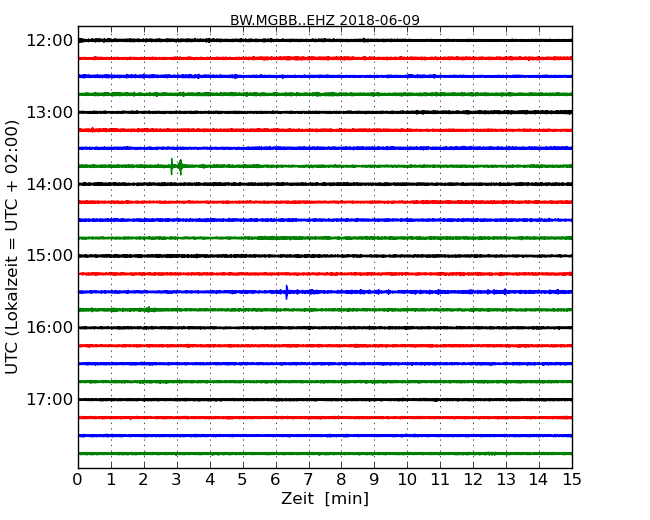
Task: Click the x-axis tick label 9
Action: click(374, 480)
